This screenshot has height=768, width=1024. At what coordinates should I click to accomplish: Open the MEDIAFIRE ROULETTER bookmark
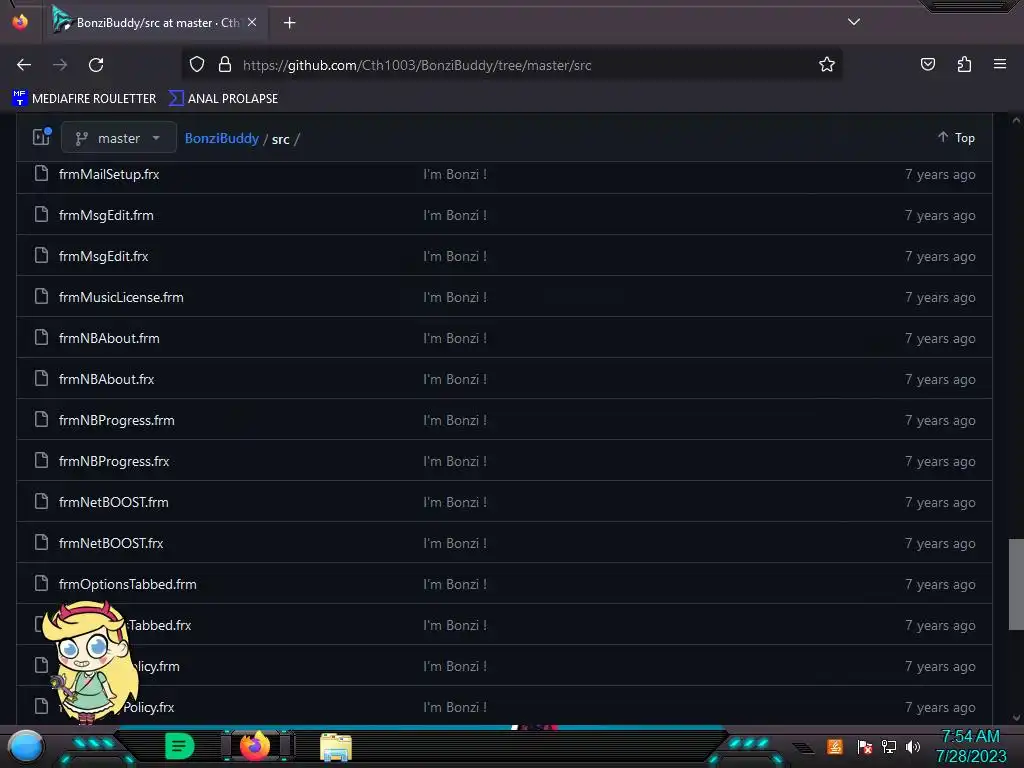84,99
